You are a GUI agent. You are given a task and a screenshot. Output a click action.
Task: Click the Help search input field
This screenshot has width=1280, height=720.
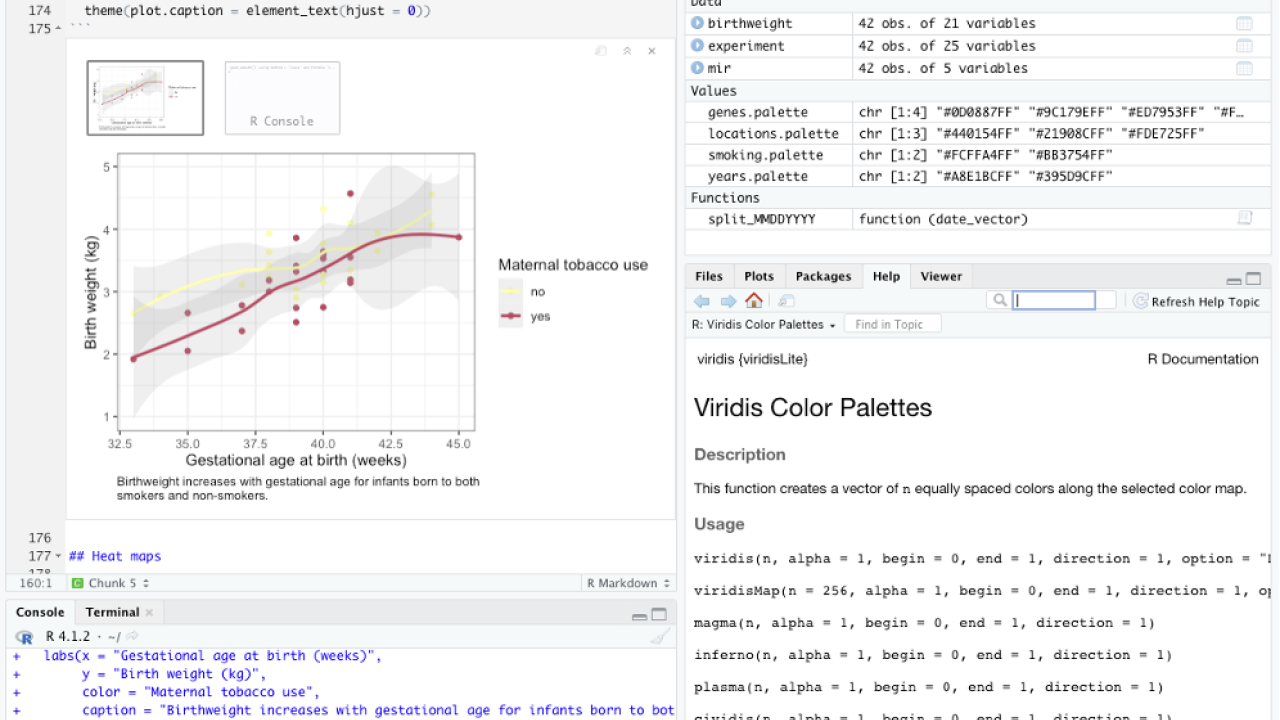(x=1053, y=300)
